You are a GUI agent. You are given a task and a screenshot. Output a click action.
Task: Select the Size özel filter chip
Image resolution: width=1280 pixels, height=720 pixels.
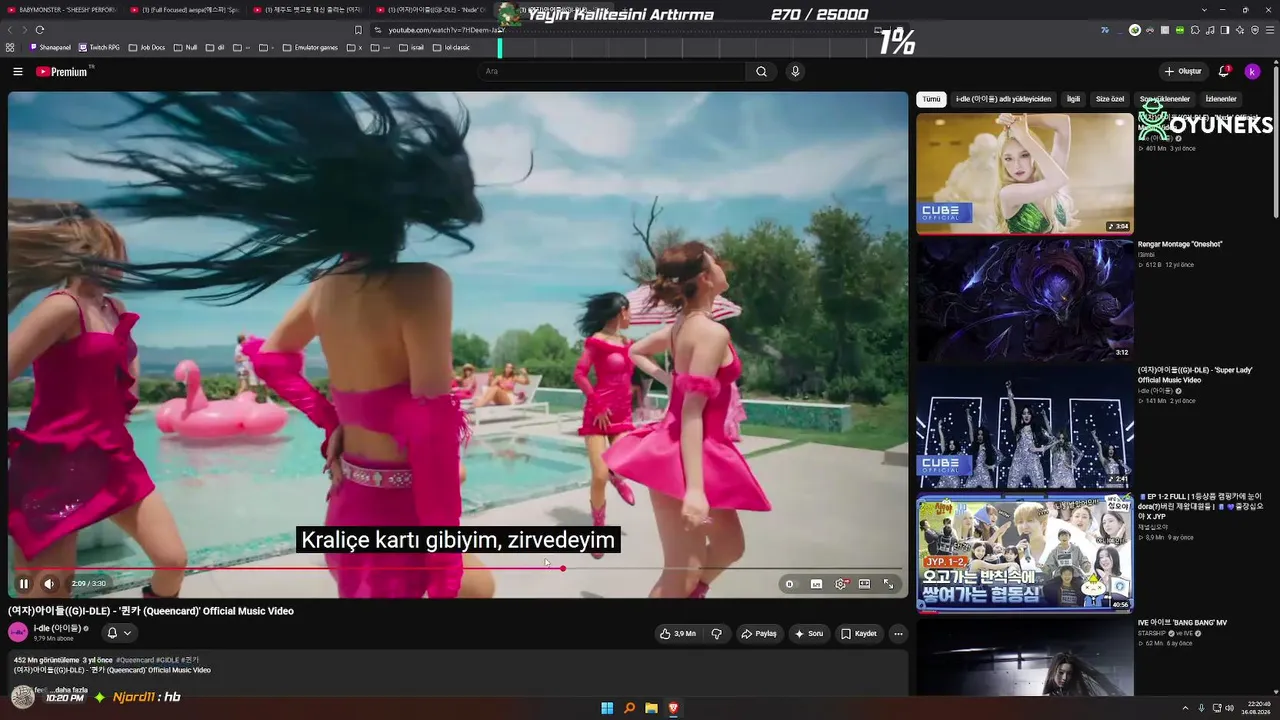pyautogui.click(x=1110, y=99)
